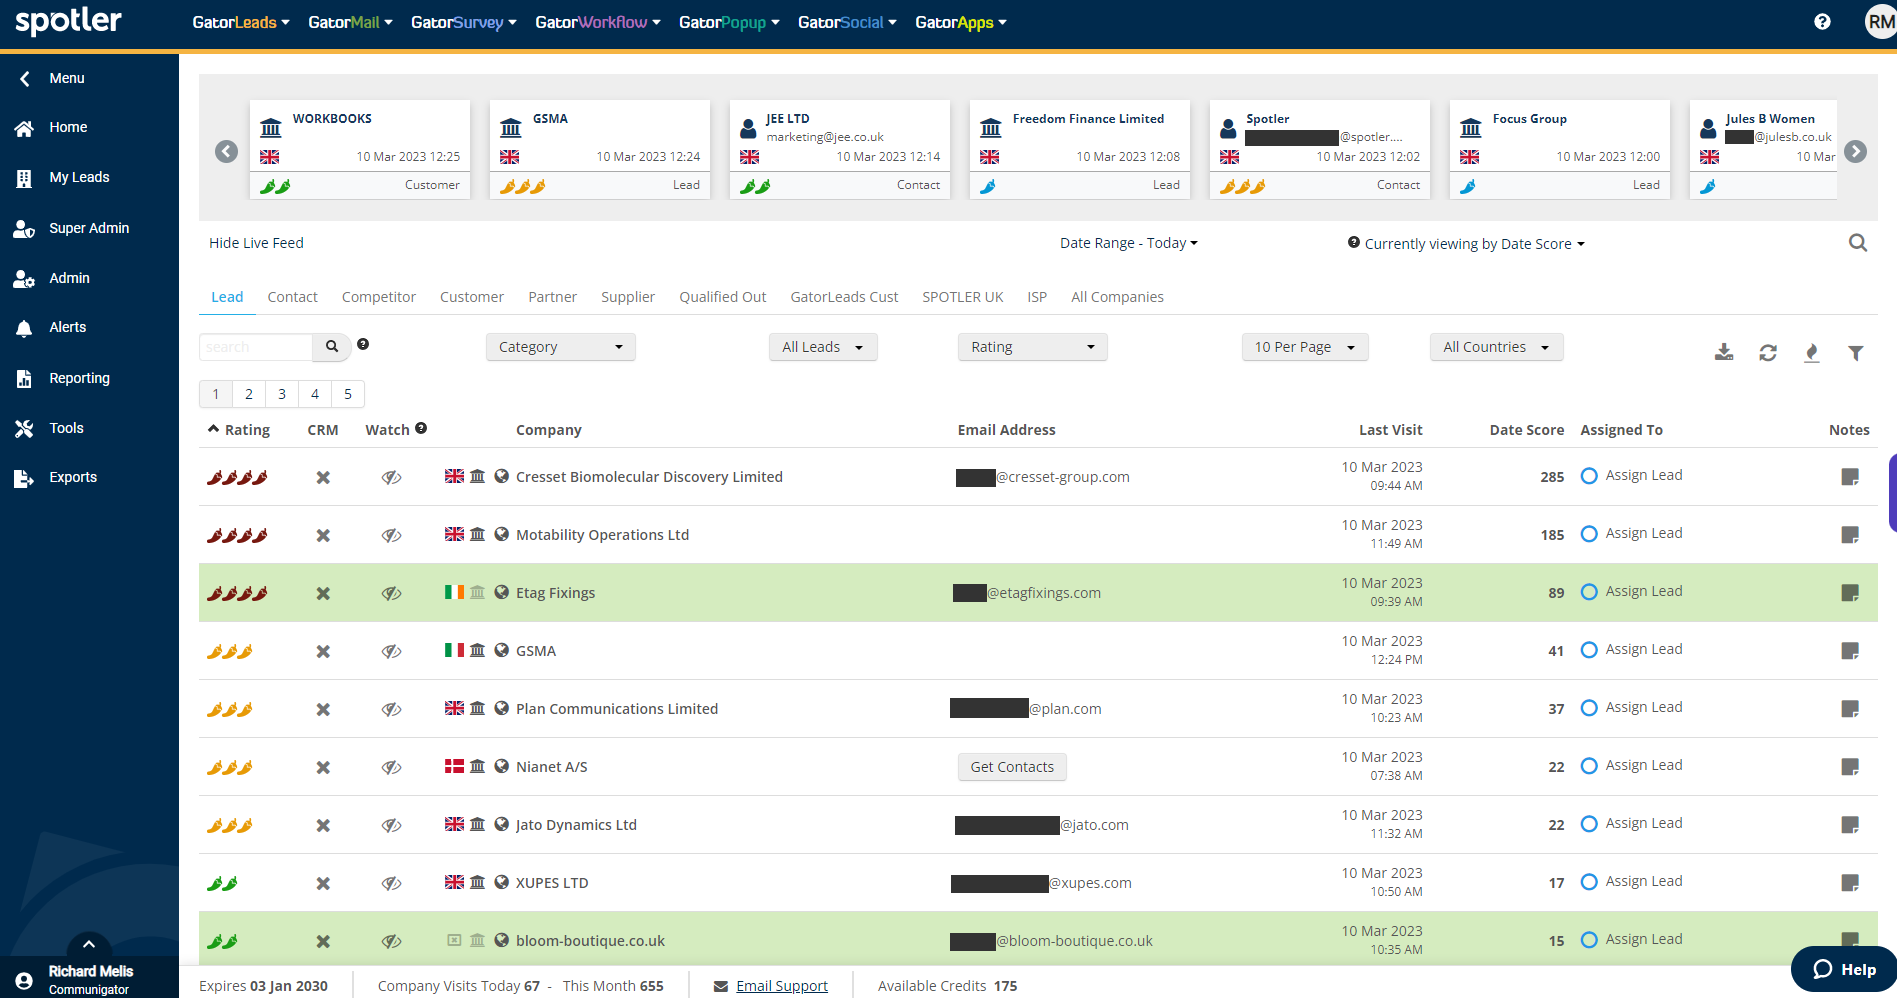Click the Email Support link
The height and width of the screenshot is (998, 1897).
point(781,986)
